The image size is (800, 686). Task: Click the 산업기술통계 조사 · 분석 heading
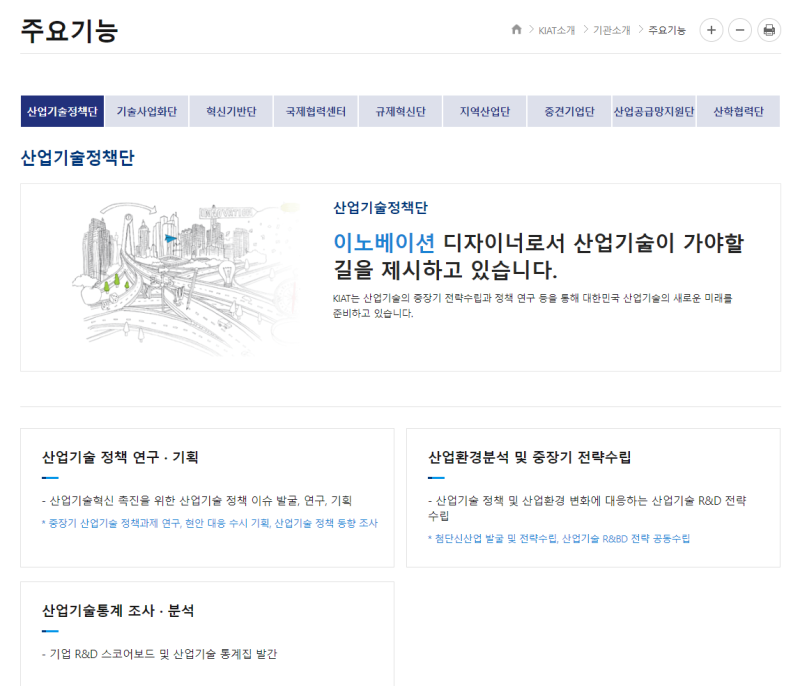(118, 610)
